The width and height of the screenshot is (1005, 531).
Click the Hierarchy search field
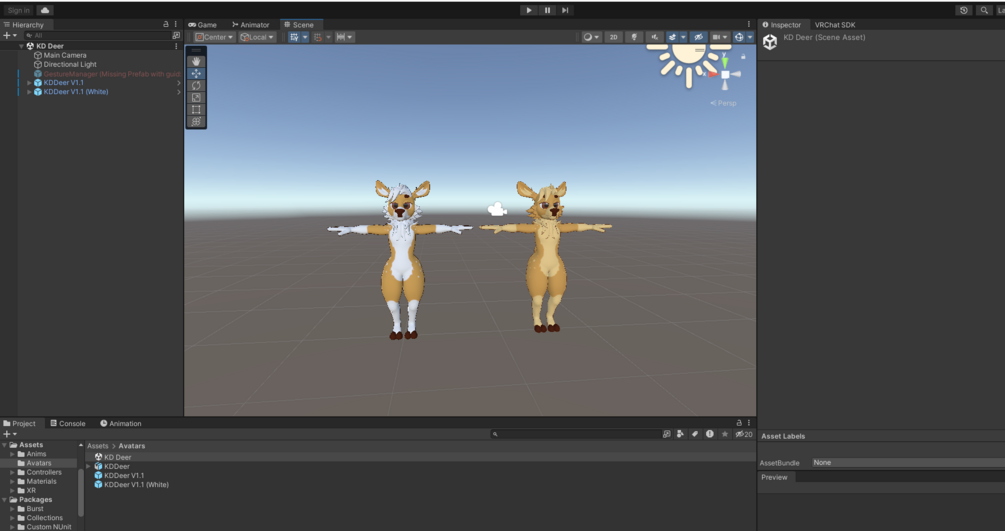point(96,36)
